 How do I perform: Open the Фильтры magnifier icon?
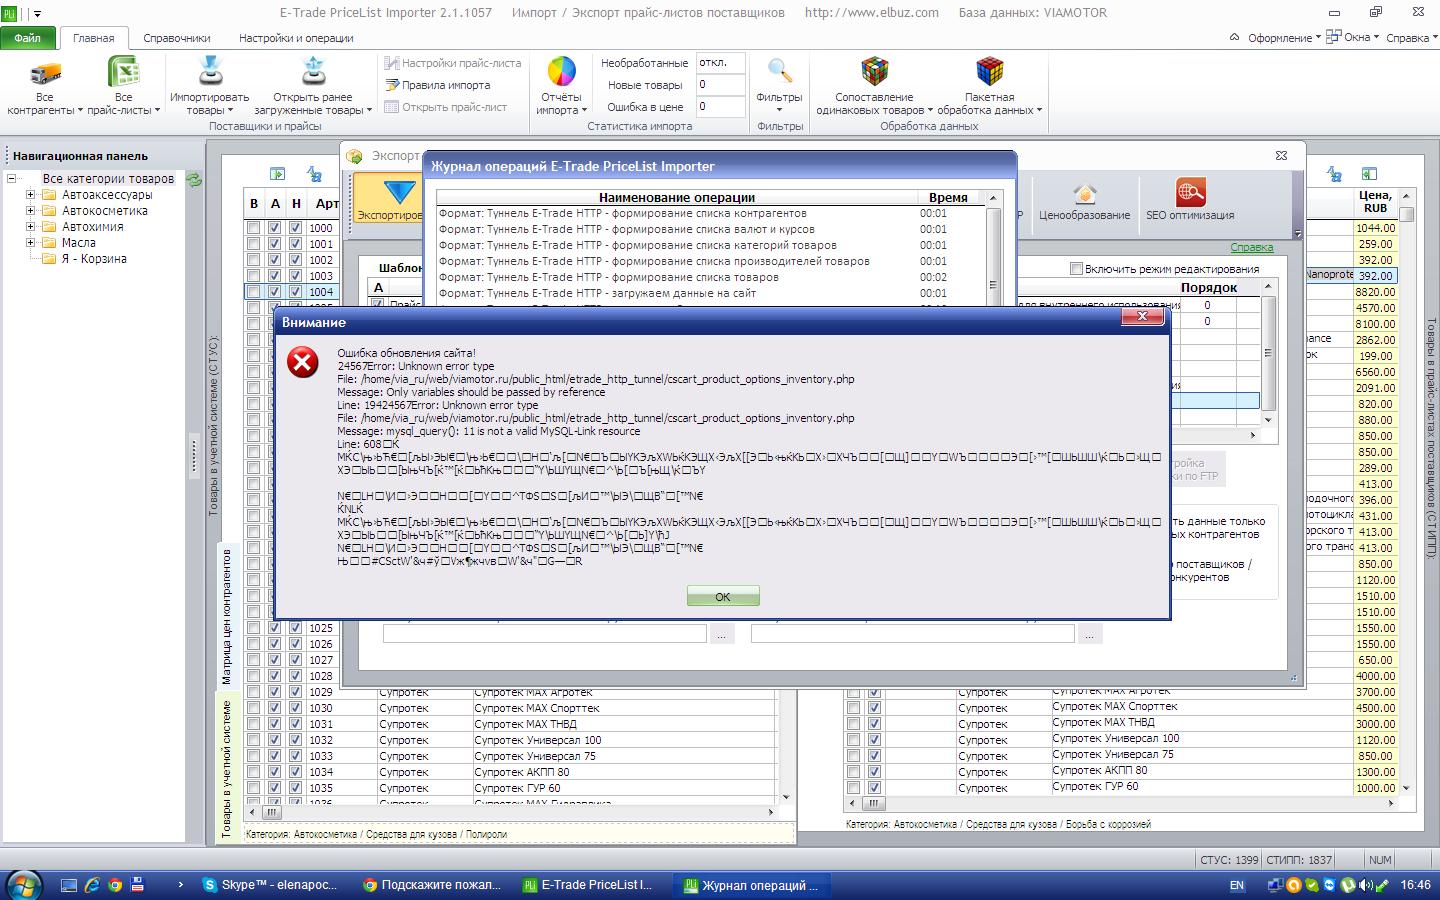click(779, 72)
